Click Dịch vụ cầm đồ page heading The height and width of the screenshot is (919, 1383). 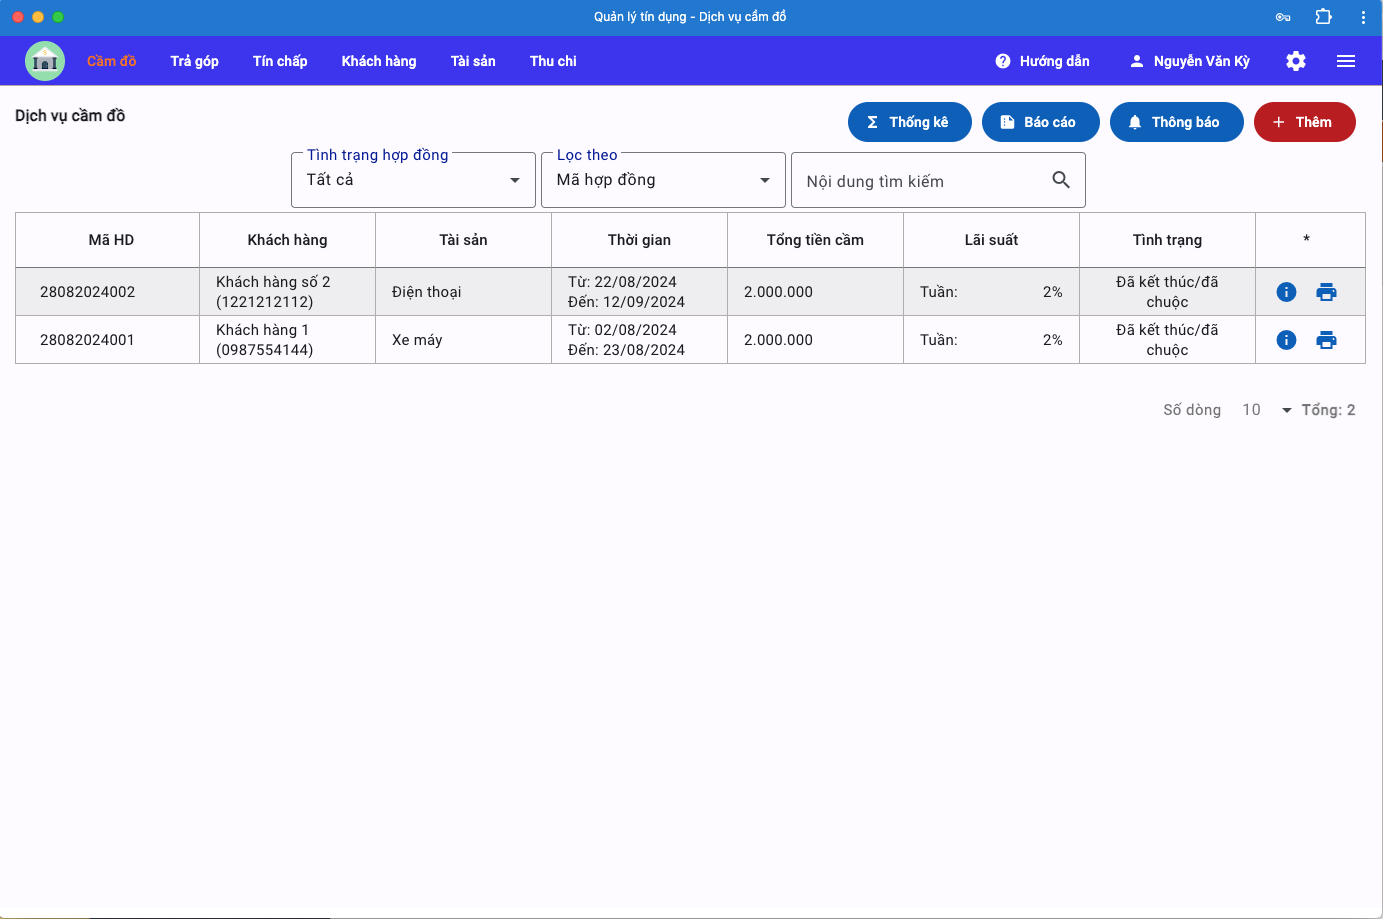click(70, 116)
